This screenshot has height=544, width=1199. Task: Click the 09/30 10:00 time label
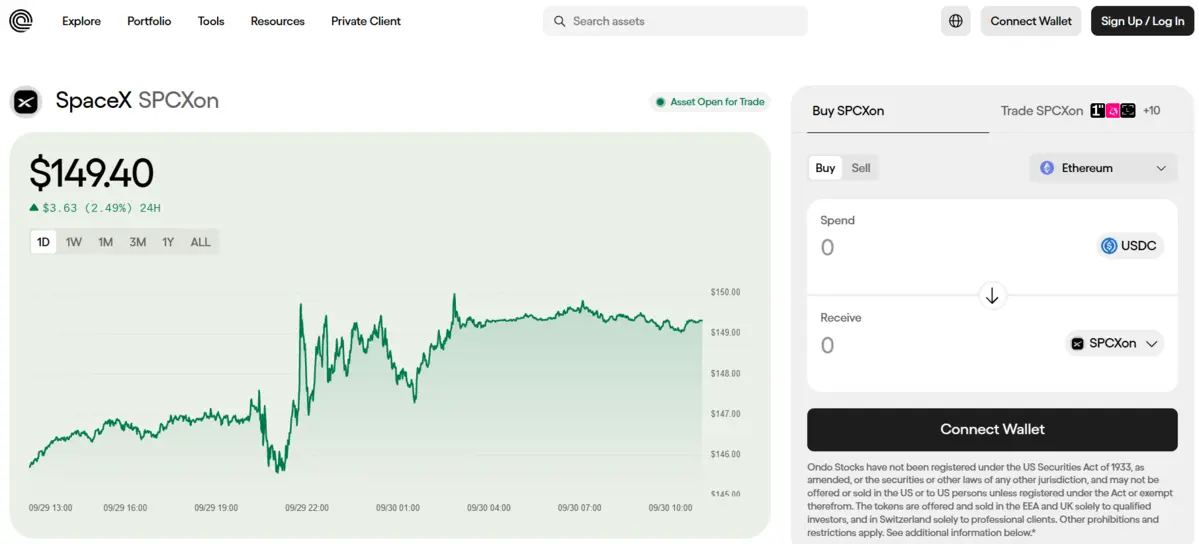pos(670,507)
